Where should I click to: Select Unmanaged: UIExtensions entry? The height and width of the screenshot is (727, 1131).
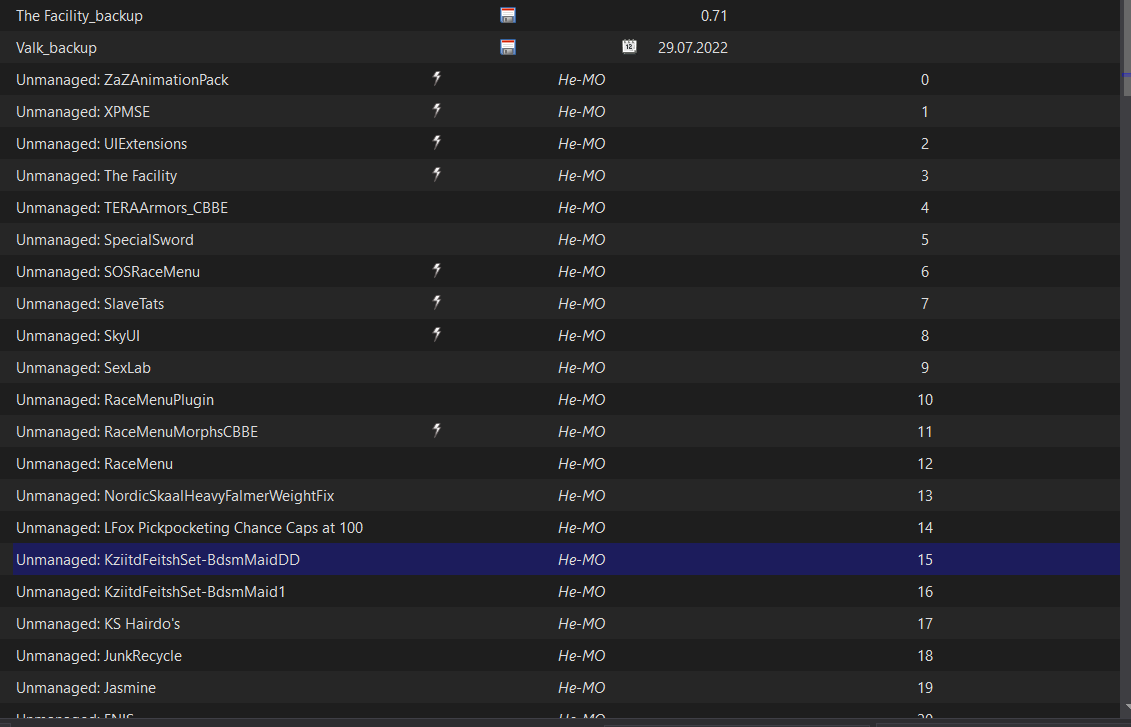[560, 144]
